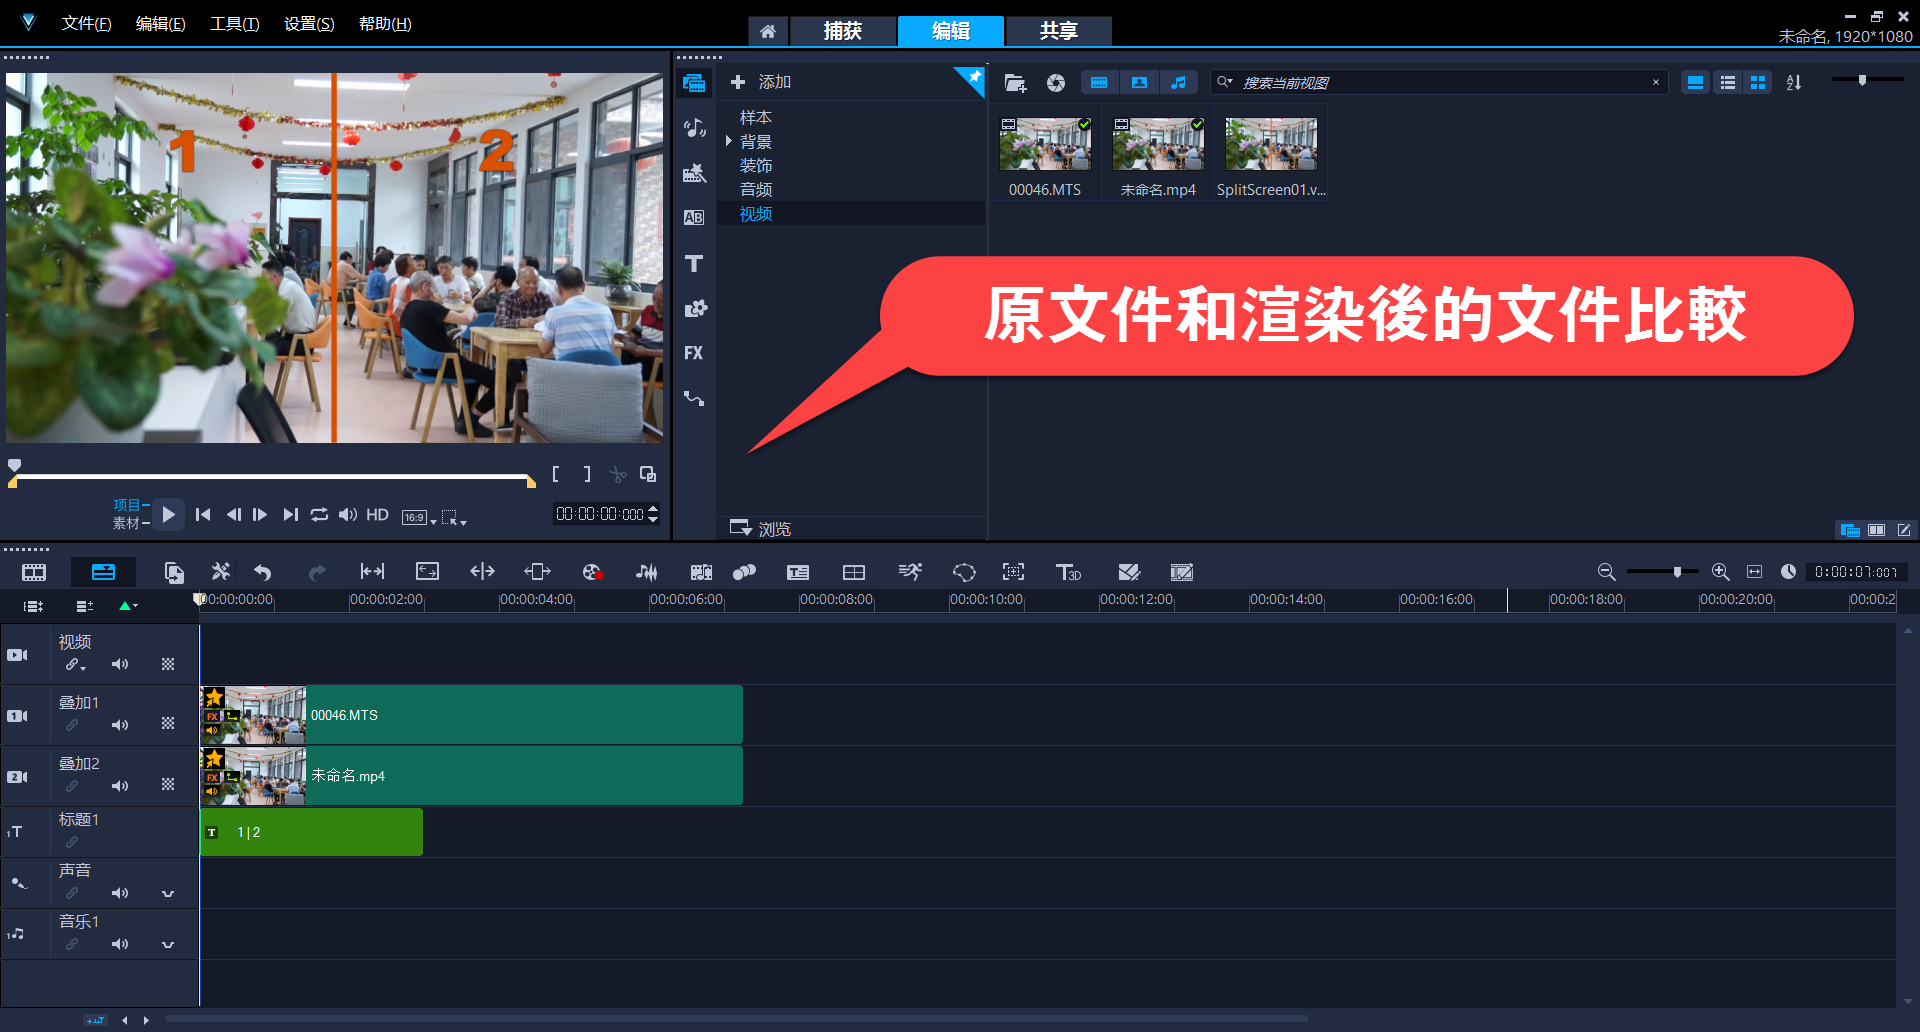This screenshot has width=1920, height=1032.
Task: Open the preview resize/crop mode dropdown
Action: coord(454,517)
